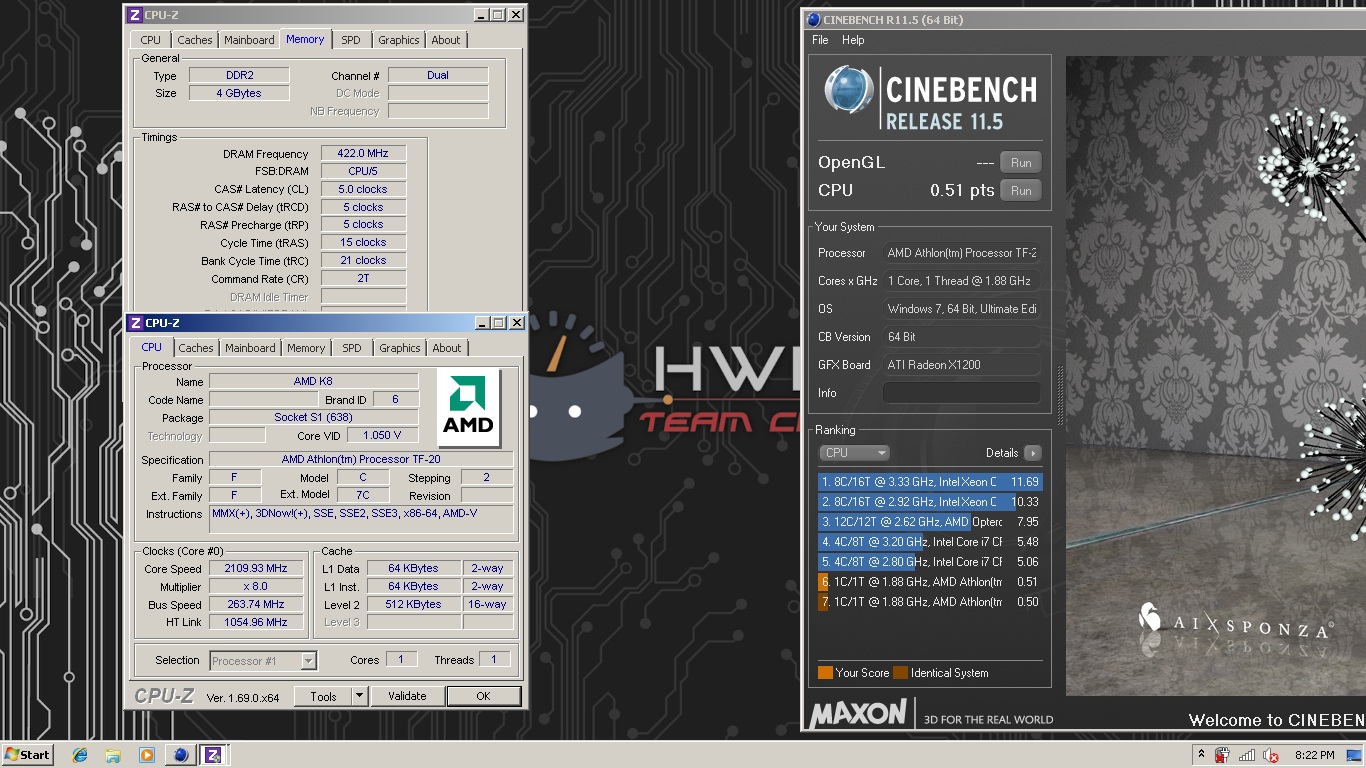This screenshot has height=768, width=1366.
Task: Run the OpenGL benchmark in Cinebench
Action: (1021, 163)
